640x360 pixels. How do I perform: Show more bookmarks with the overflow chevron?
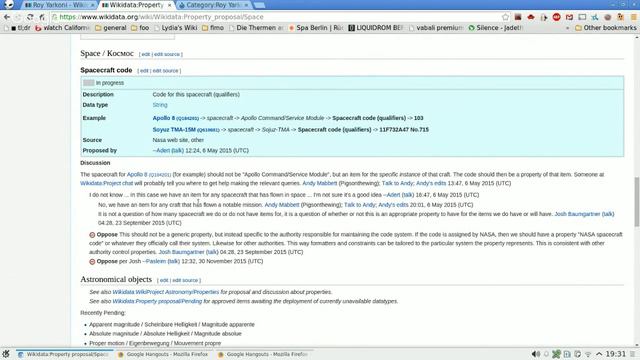(x=567, y=28)
